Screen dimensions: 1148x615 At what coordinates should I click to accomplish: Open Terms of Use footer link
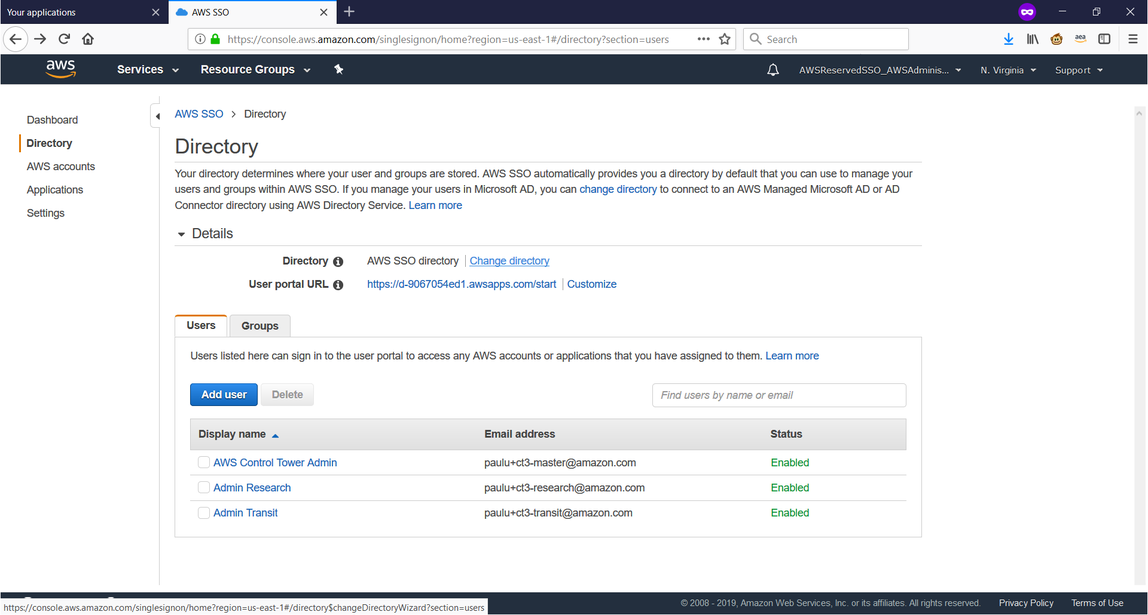[x=1097, y=603]
